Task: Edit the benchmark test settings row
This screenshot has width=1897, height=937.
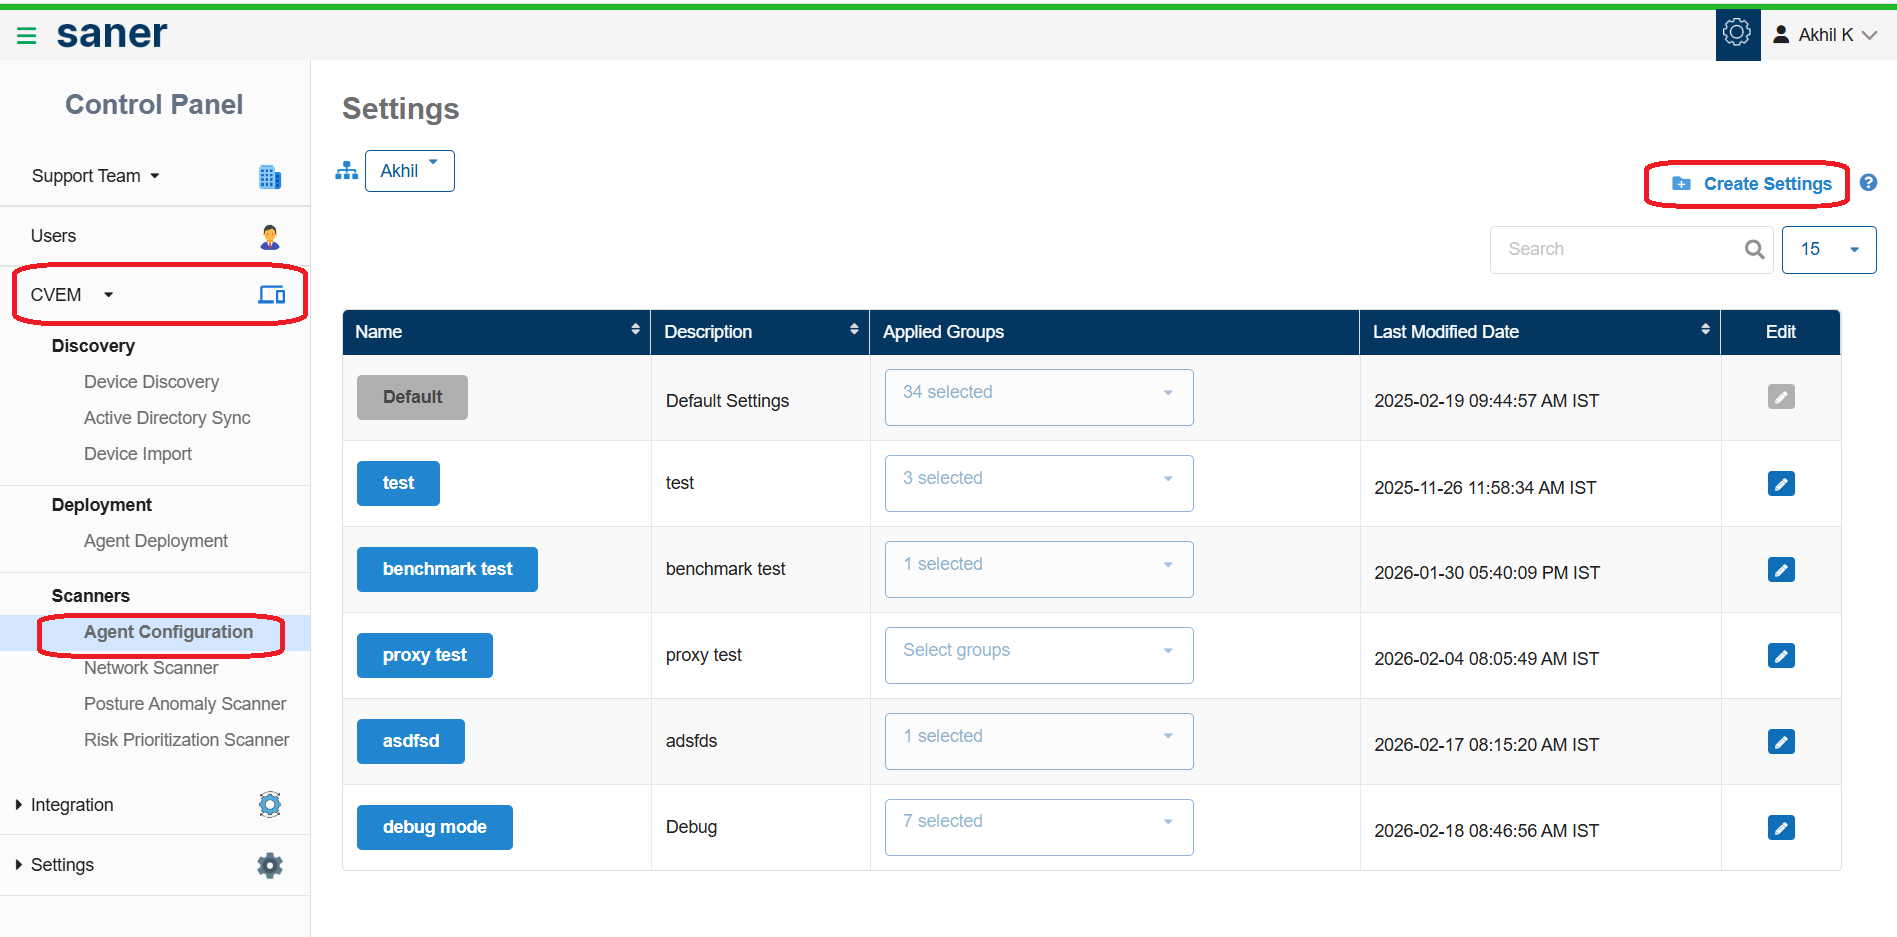Action: click(x=1780, y=570)
